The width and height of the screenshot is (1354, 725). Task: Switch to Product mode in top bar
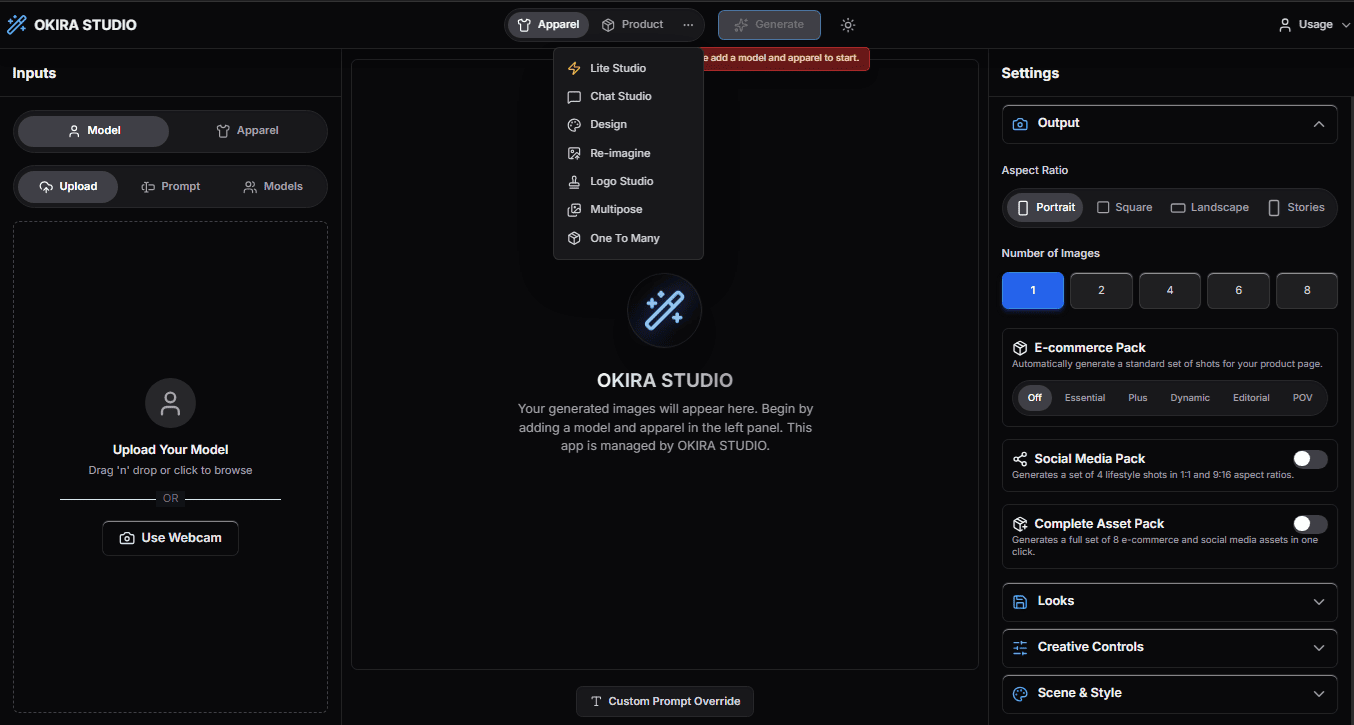coord(632,25)
